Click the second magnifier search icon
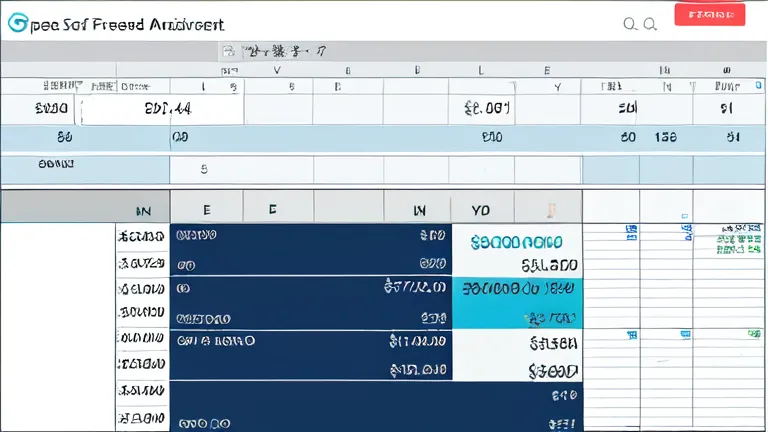The width and height of the screenshot is (768, 432). tap(650, 24)
